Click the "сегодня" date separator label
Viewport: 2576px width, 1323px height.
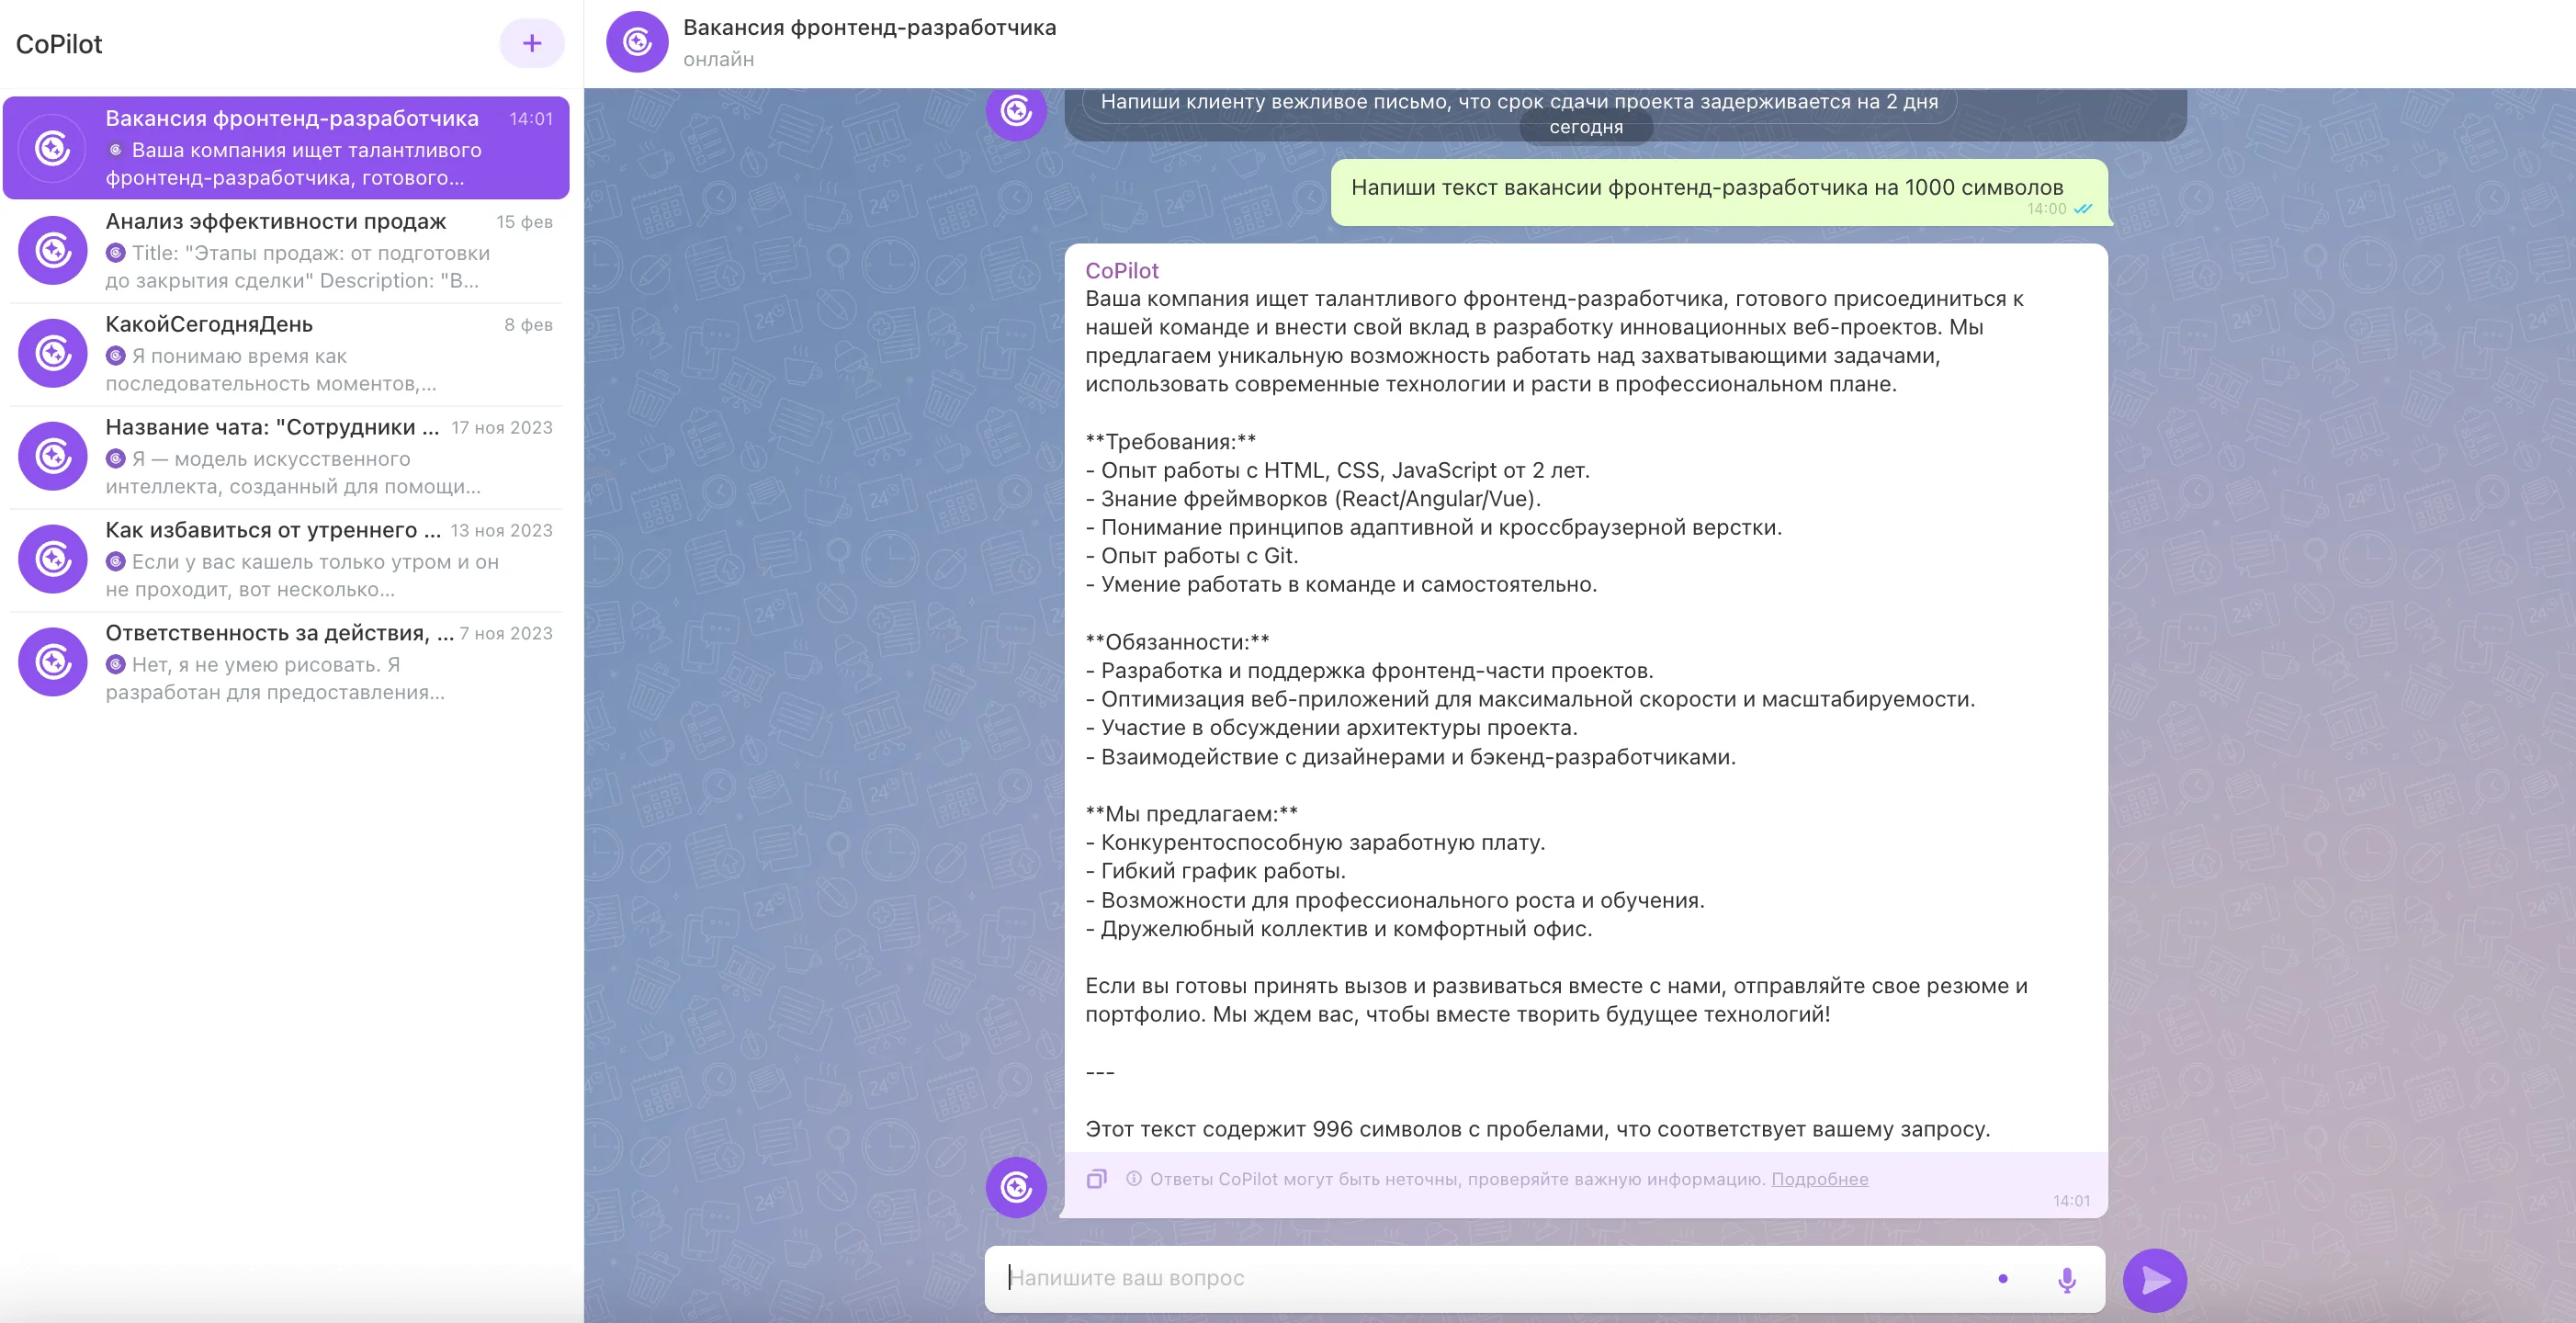1585,127
